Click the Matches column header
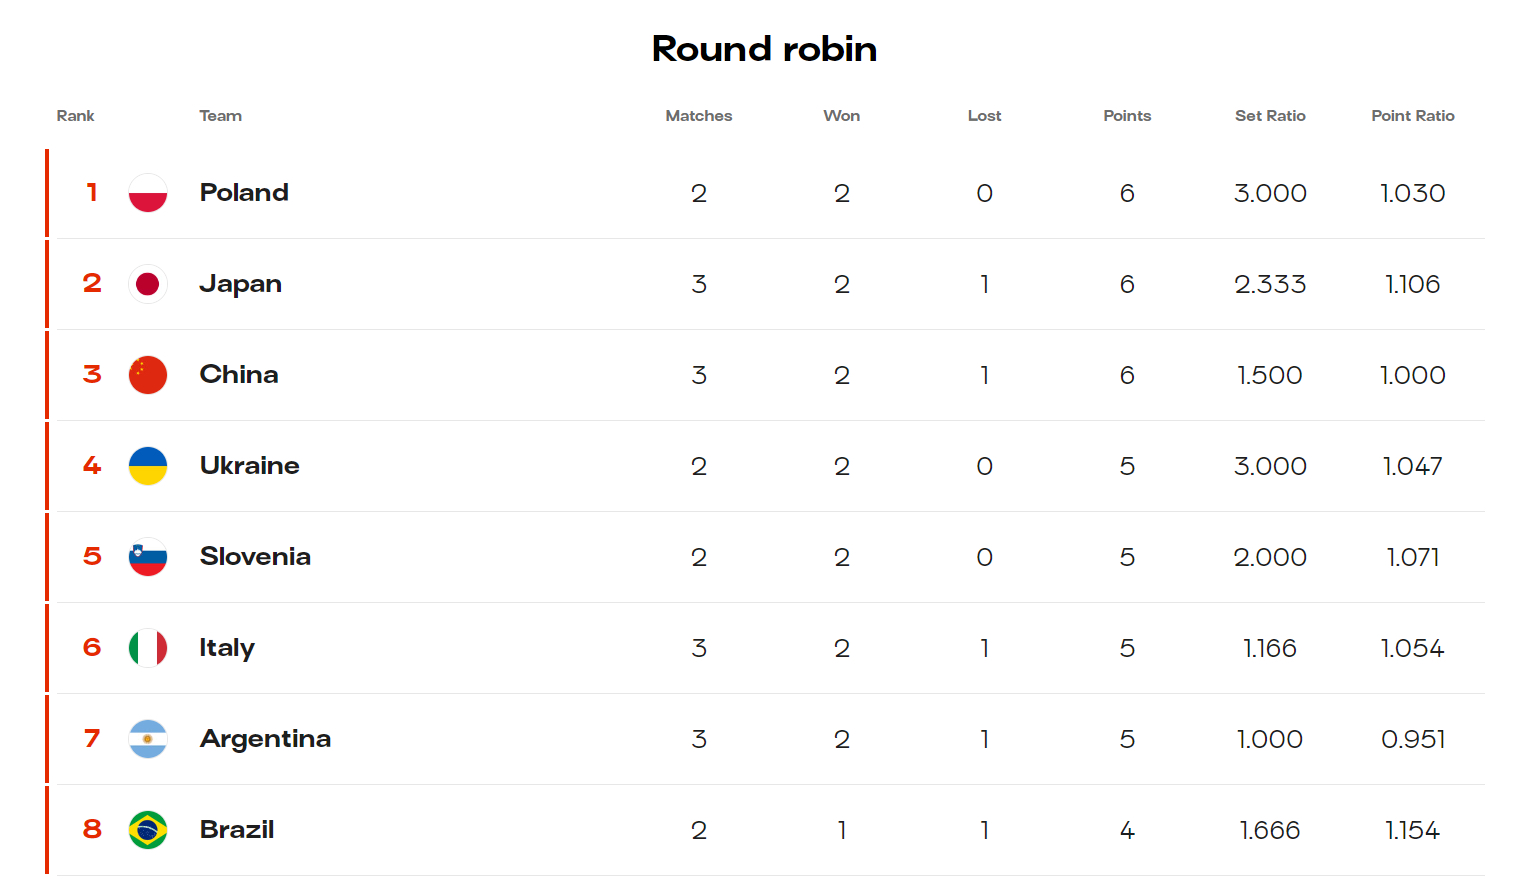The width and height of the screenshot is (1526, 888). coord(699,116)
